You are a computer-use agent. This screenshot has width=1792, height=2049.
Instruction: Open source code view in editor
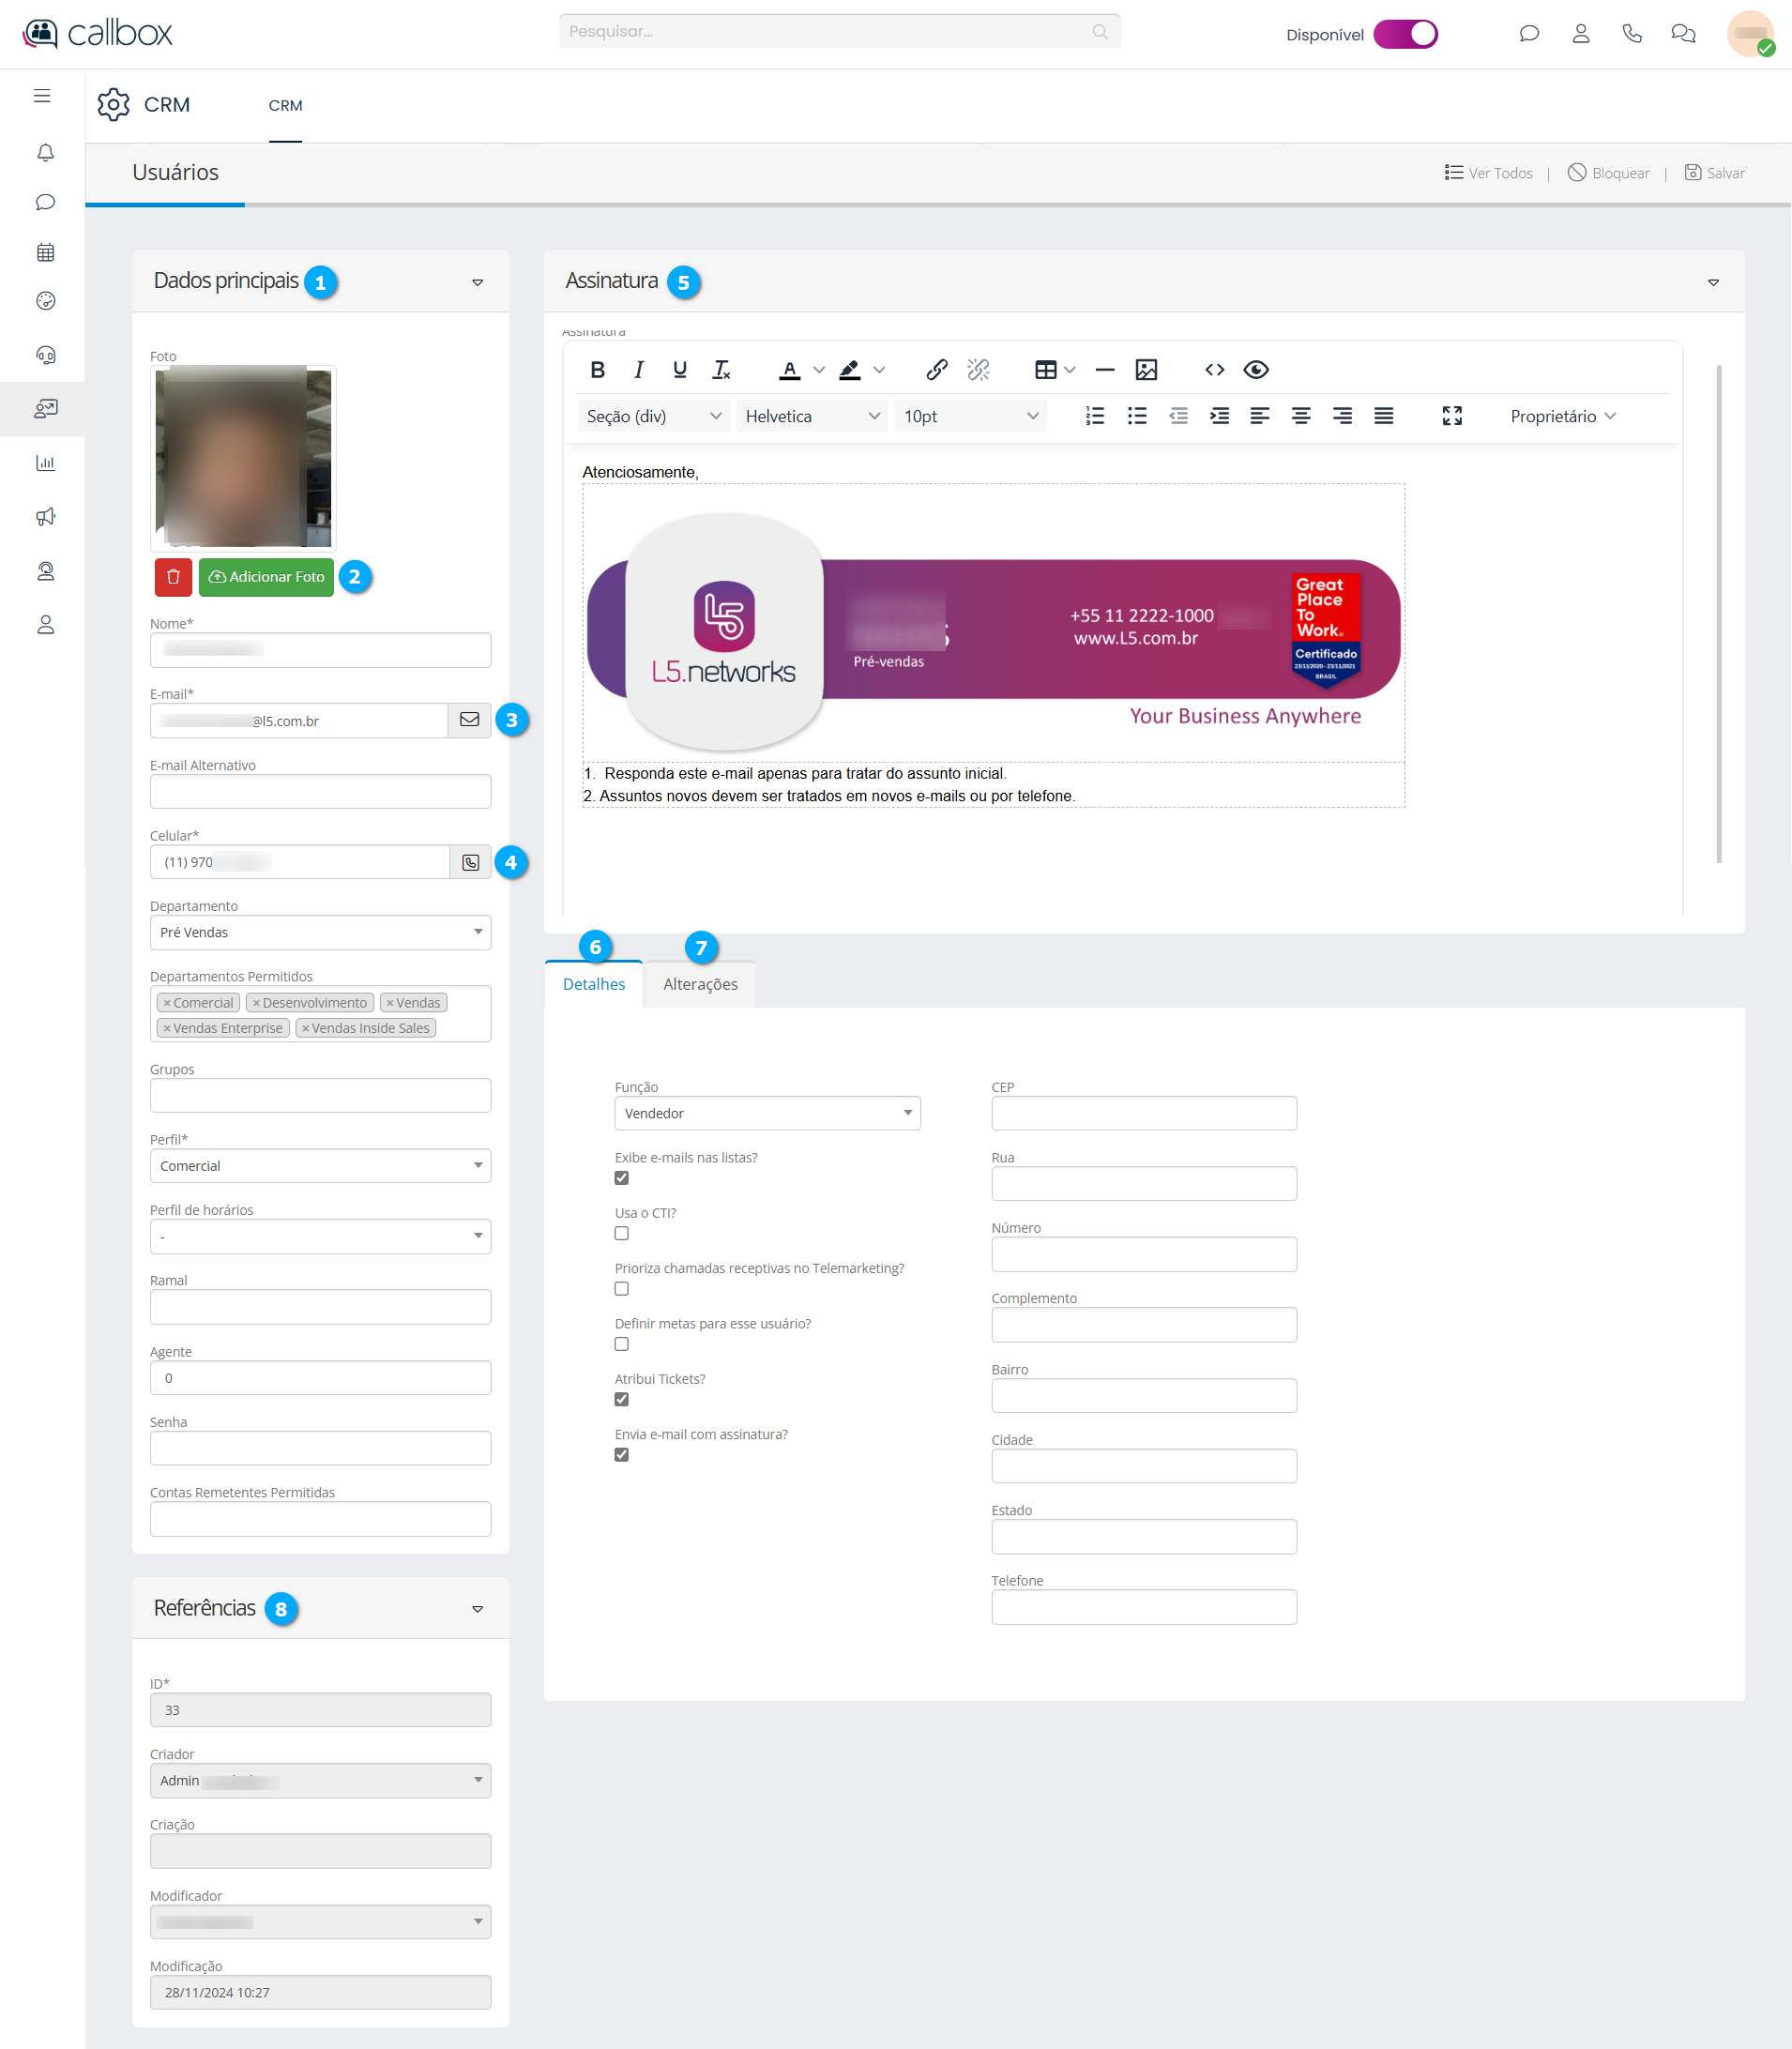[x=1214, y=370]
